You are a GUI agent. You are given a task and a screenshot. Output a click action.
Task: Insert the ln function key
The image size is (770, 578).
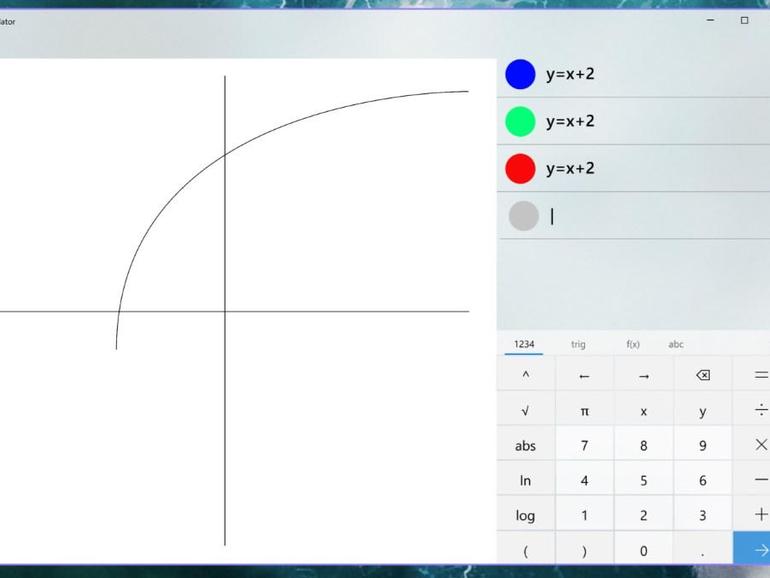pyautogui.click(x=525, y=480)
